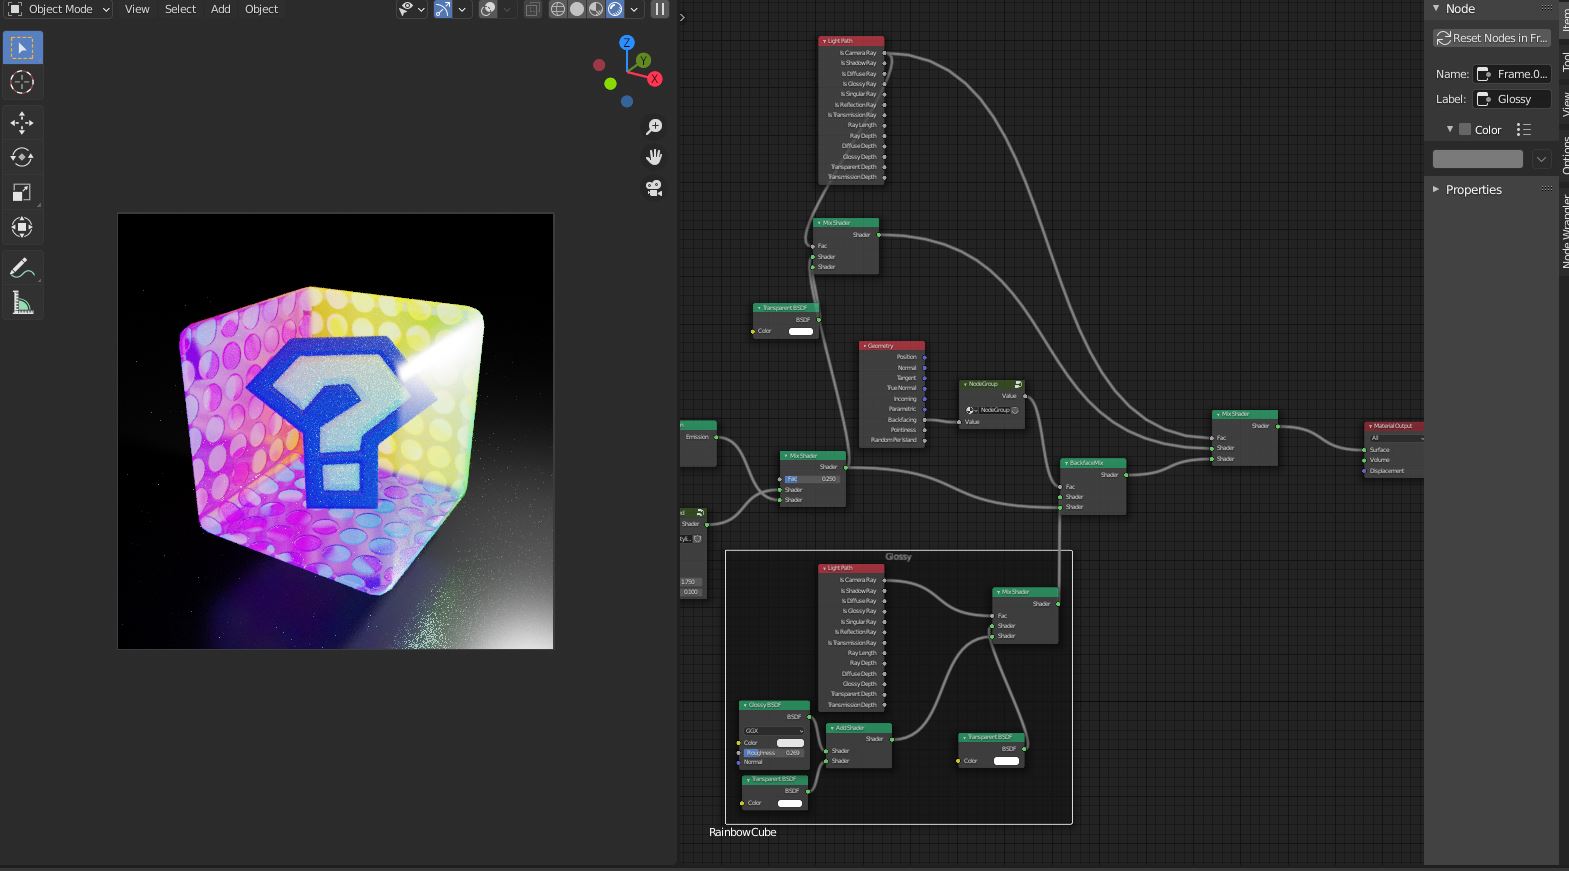Viewport: 1569px width, 871px height.
Task: Open the Object menu
Action: click(x=261, y=9)
